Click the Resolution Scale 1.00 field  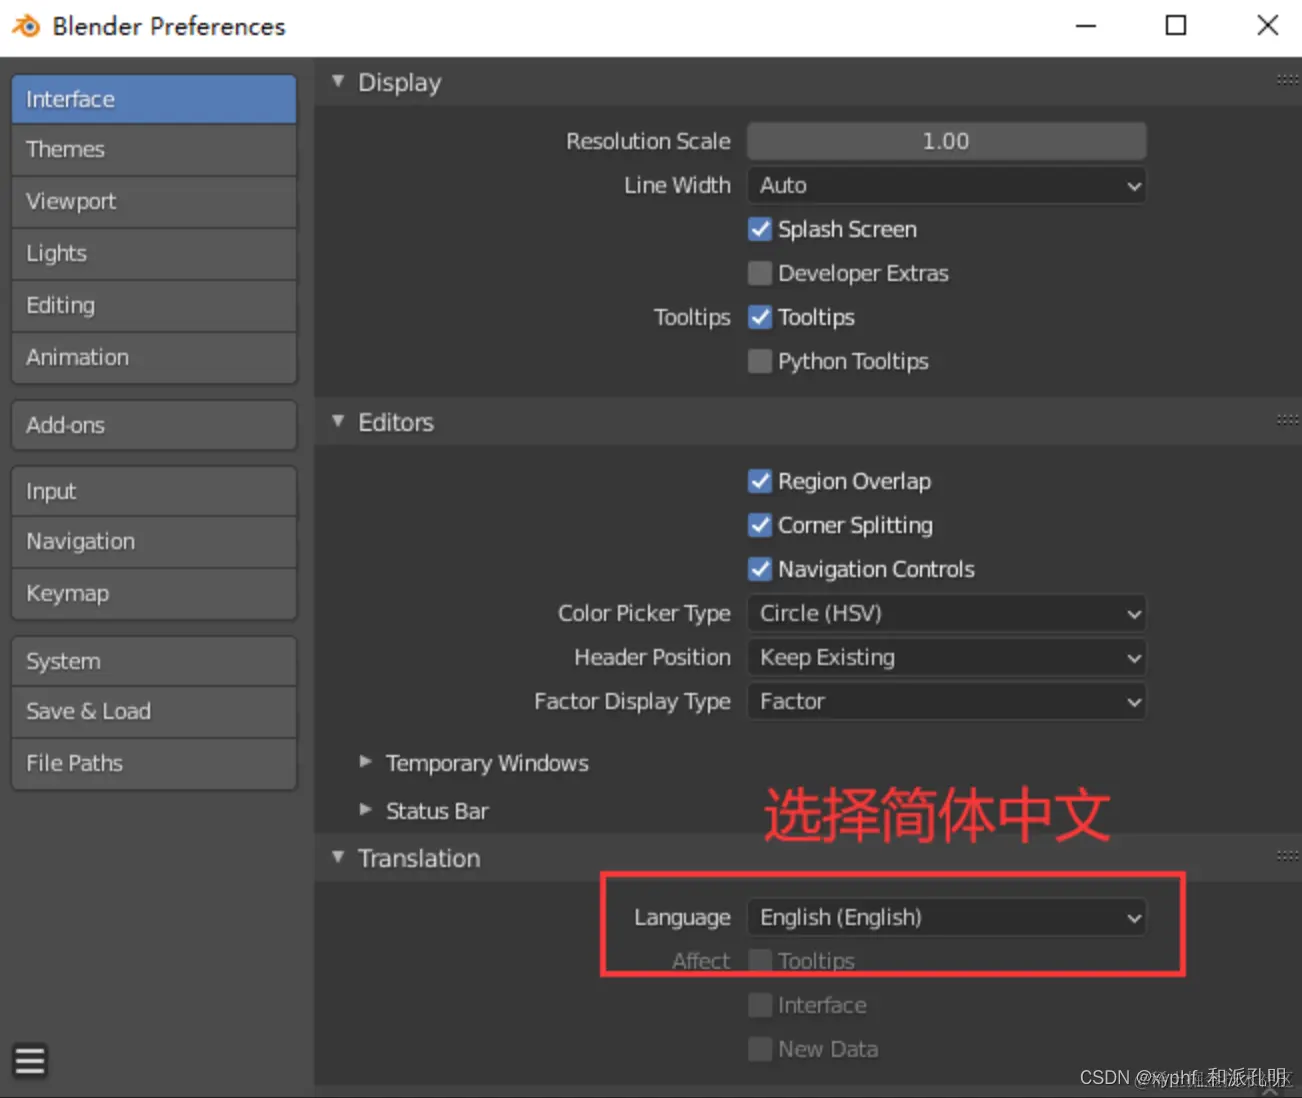tap(946, 141)
